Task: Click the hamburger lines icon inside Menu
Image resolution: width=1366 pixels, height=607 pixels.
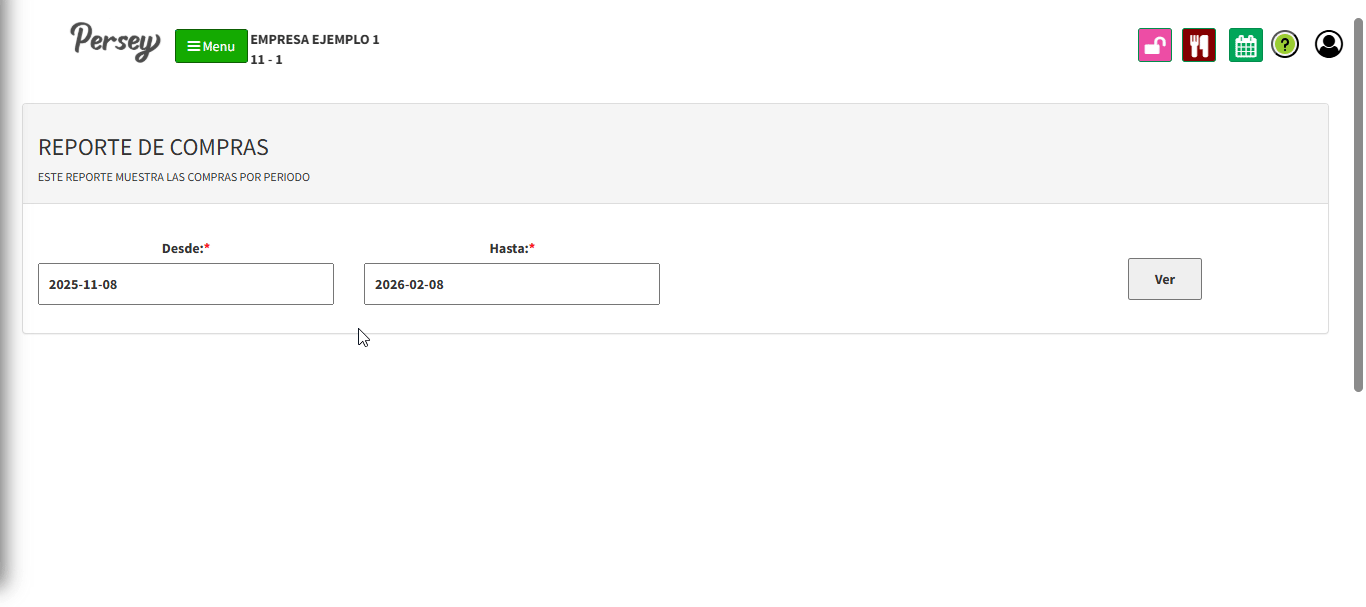Action: coord(193,46)
